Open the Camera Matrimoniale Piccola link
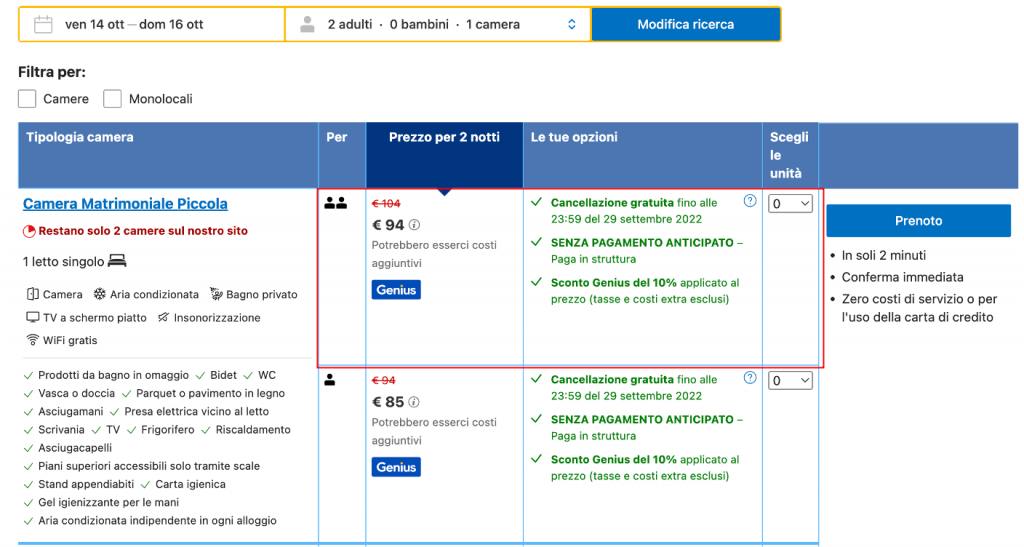Viewport: 1024px width, 547px height. point(125,204)
